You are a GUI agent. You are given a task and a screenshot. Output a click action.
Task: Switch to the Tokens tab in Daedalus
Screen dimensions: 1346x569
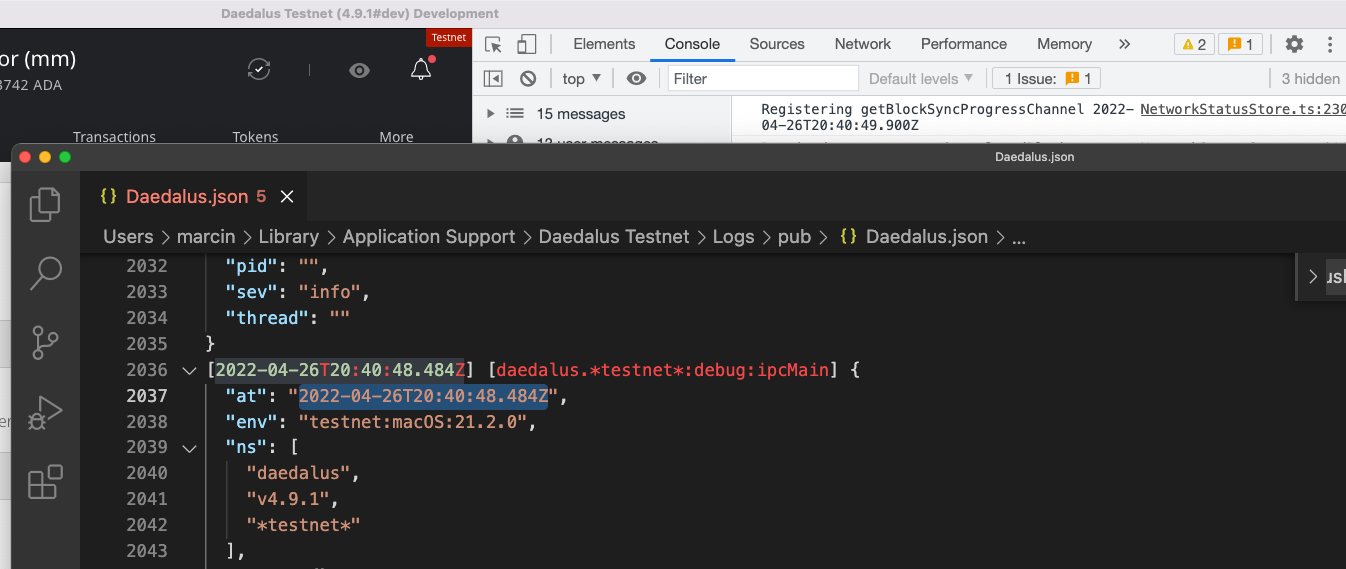[x=255, y=137]
